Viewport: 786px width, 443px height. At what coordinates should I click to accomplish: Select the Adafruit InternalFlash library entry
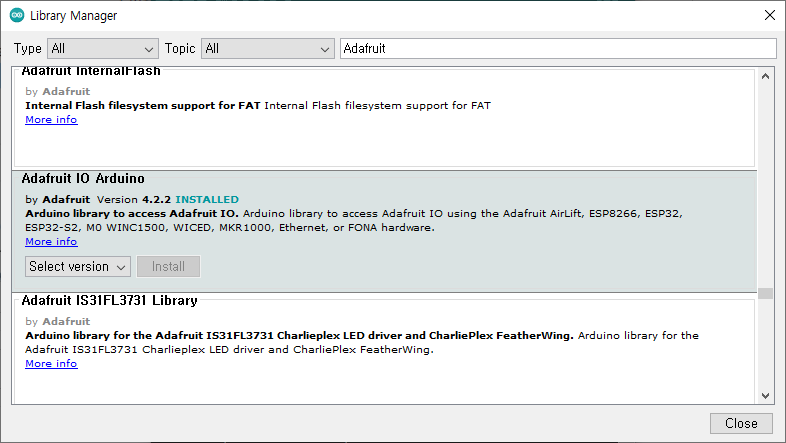(x=384, y=118)
